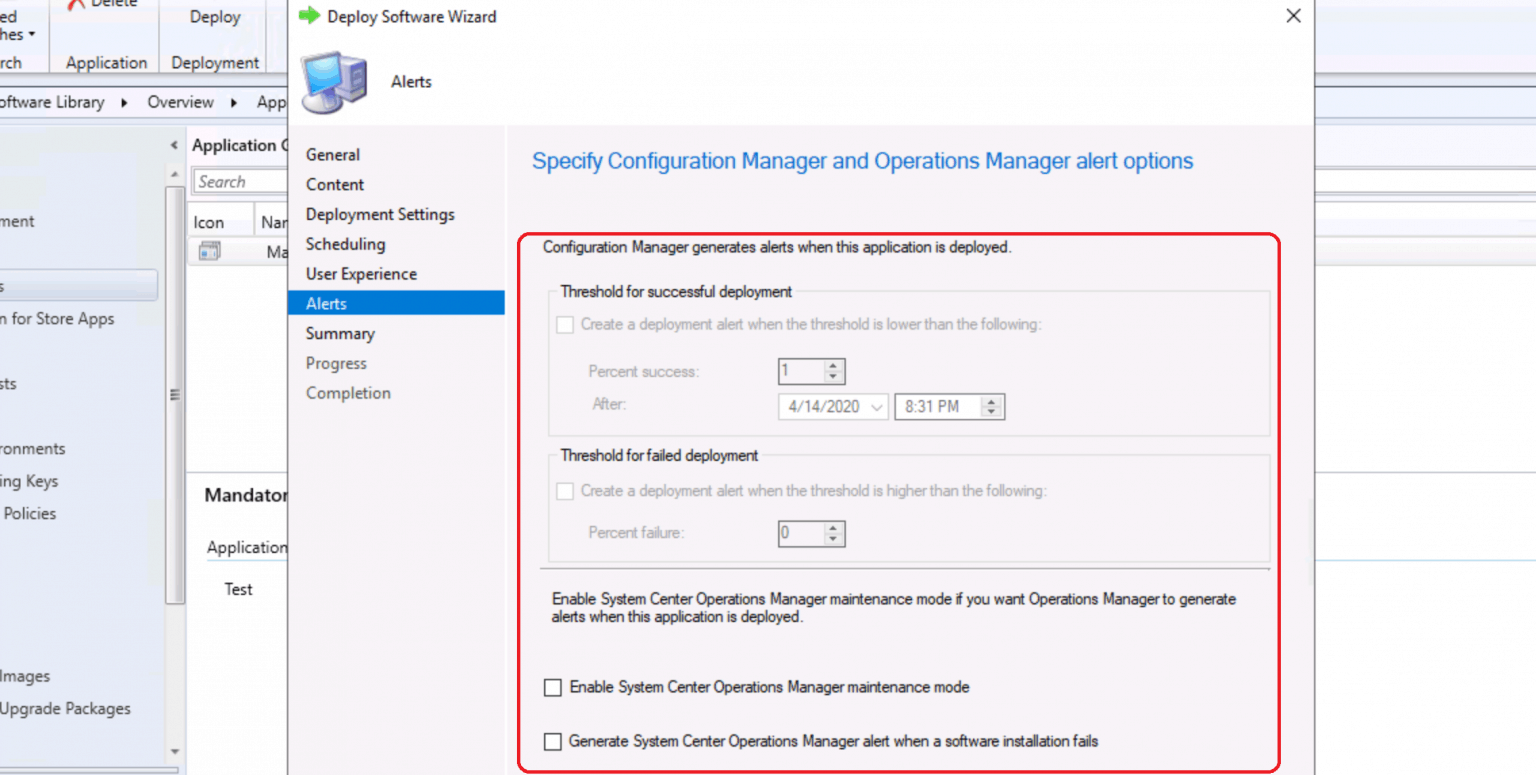Viewport: 1536px width, 775px height.
Task: Click the Delete ribbon icon
Action: pyautogui.click(x=76, y=4)
